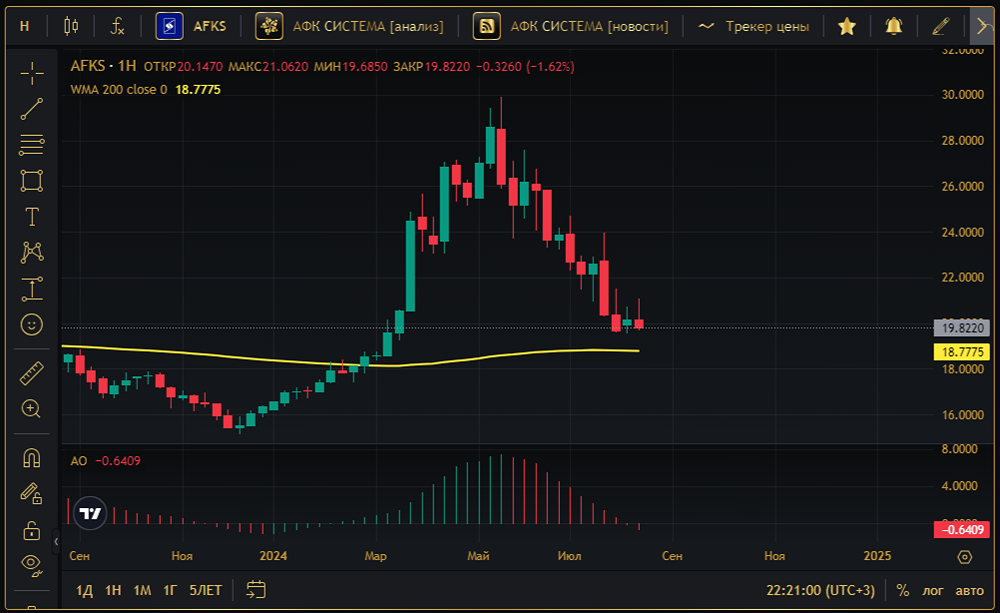Change the H timeframe interval
The height and width of the screenshot is (613, 1000).
(x=24, y=26)
